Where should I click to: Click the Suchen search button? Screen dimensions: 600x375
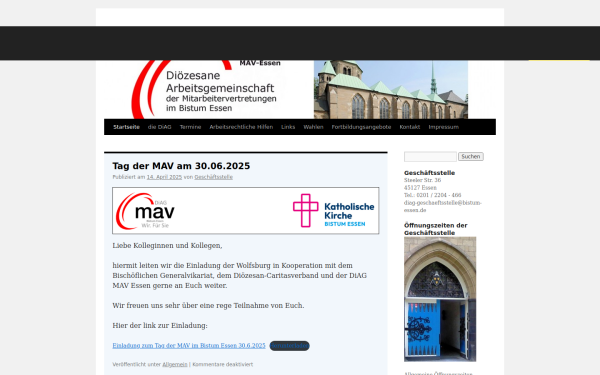pos(471,157)
